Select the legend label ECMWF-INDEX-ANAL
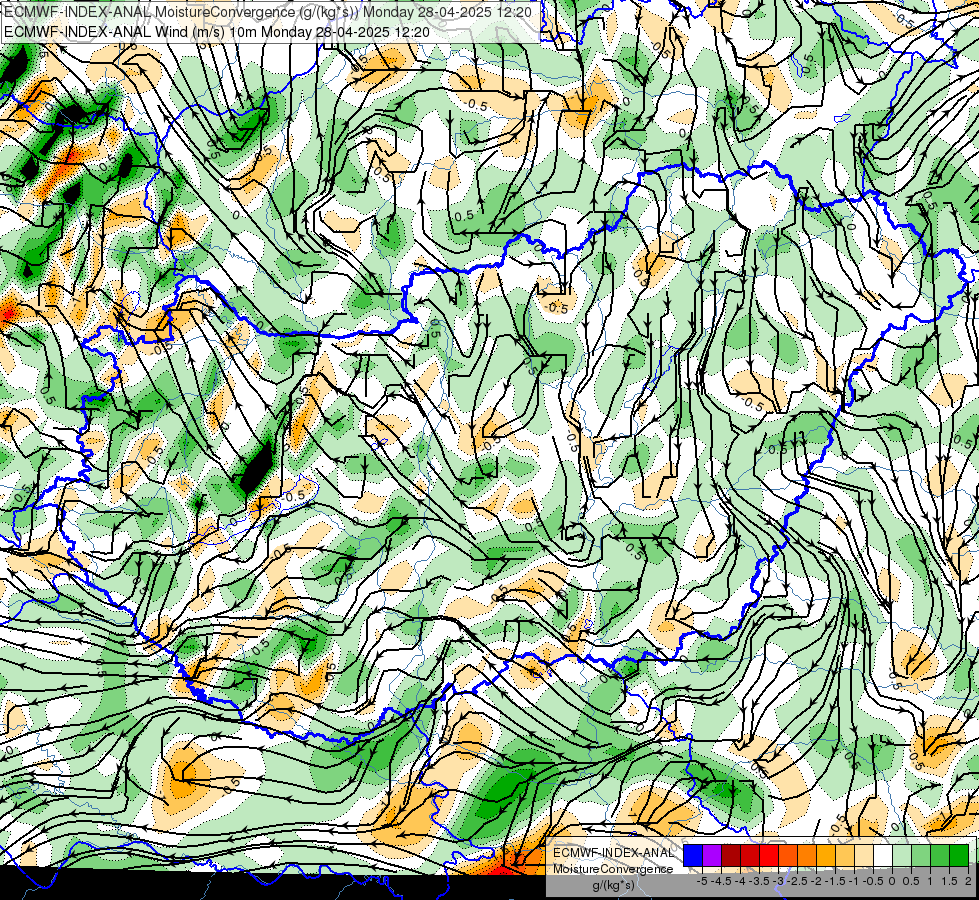Viewport: 979px width, 900px height. (x=614, y=853)
